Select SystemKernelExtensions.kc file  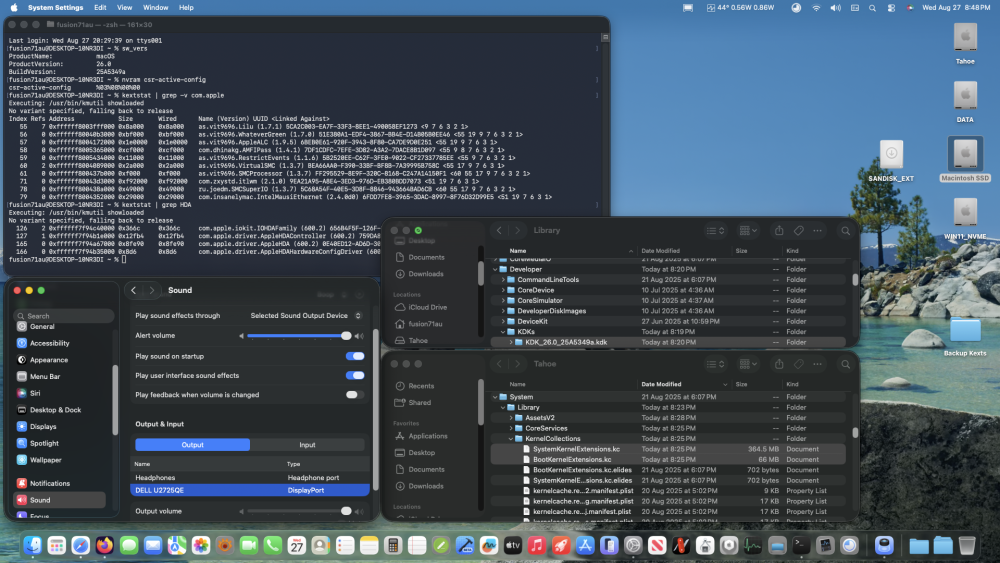(x=668, y=449)
